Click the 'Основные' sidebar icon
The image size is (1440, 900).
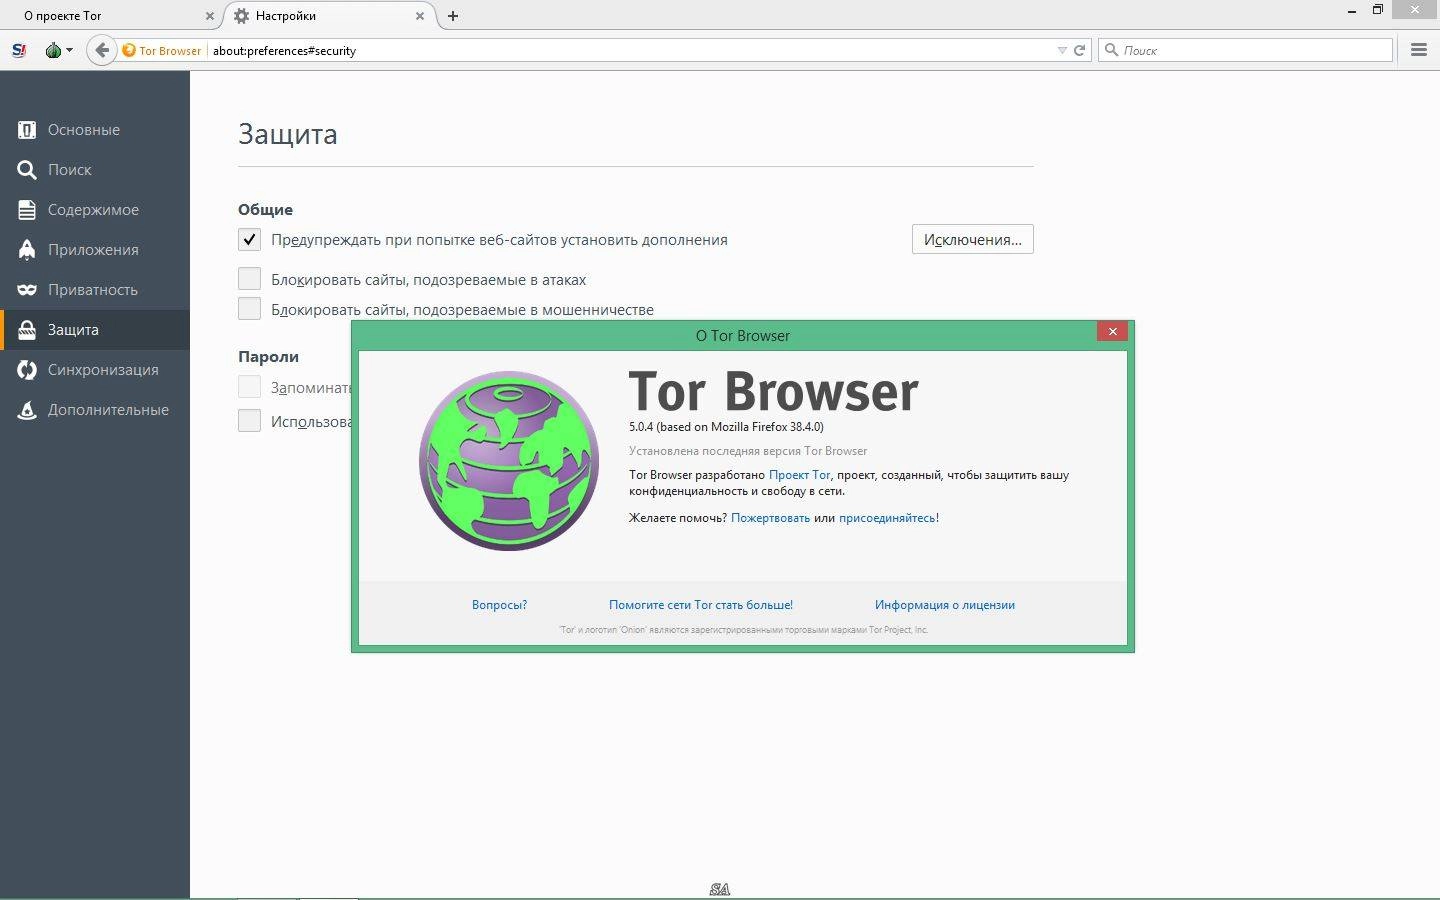[x=27, y=130]
